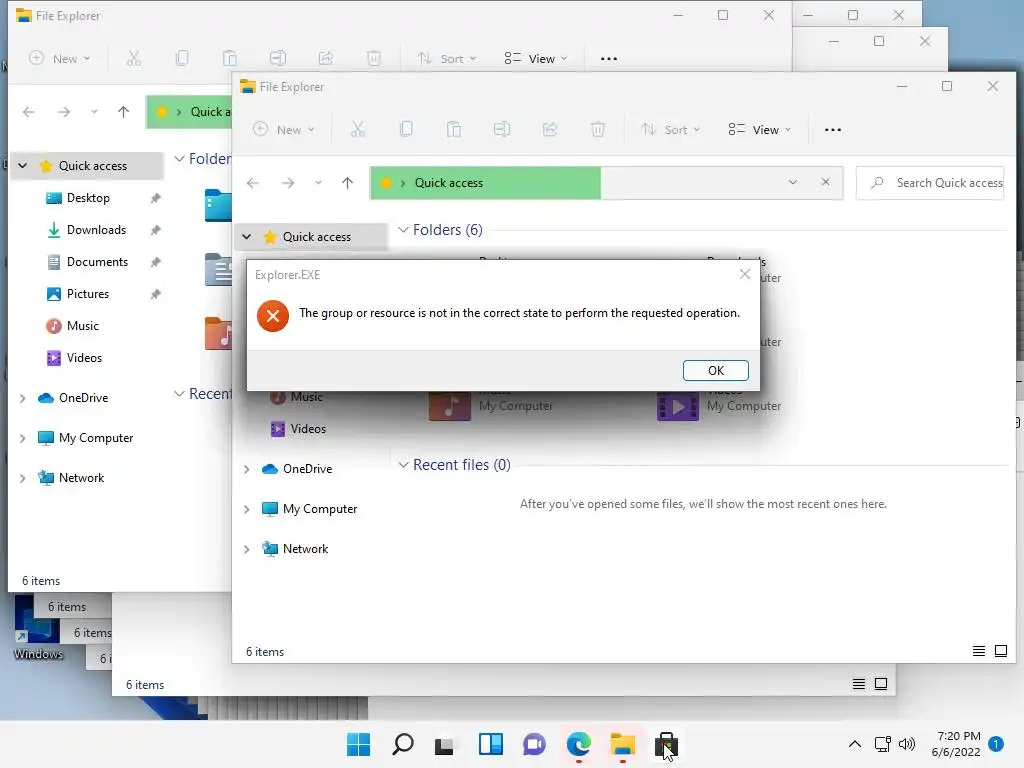This screenshot has width=1024, height=768.
Task: Open Sort dropdown in back-left File Explorer
Action: 446,58
